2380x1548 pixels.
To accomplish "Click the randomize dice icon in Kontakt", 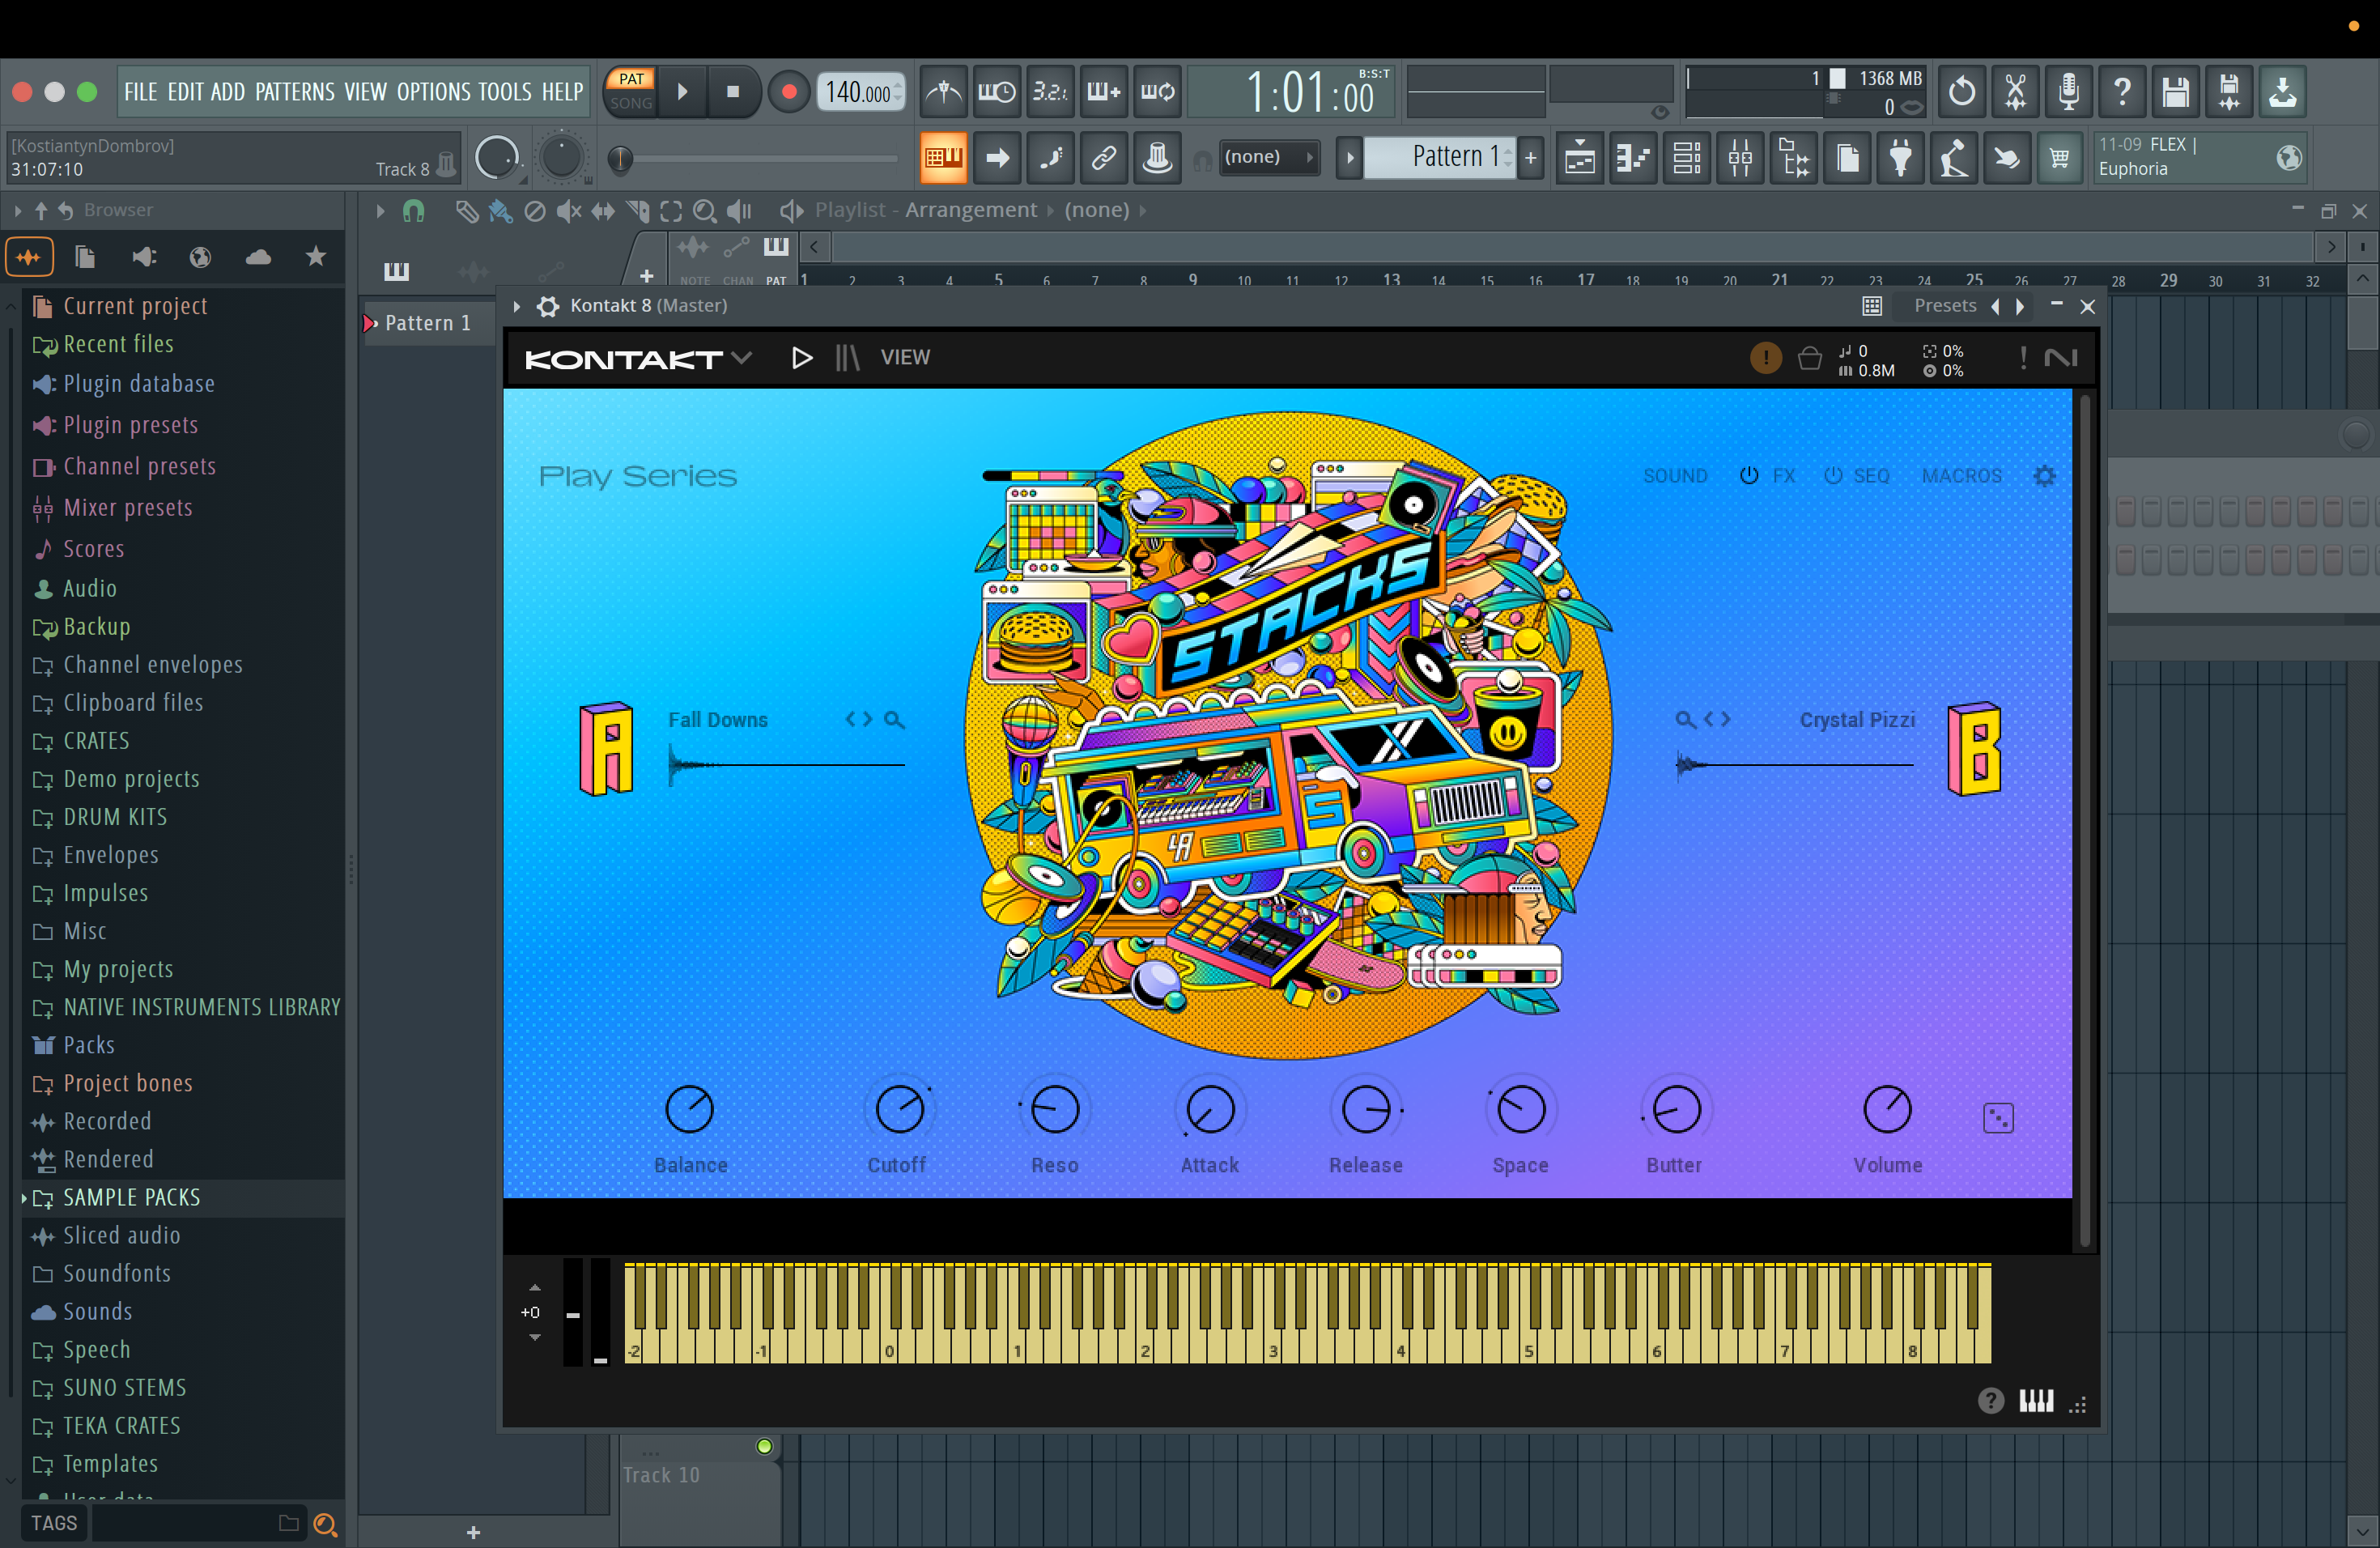I will coord(1997,1117).
